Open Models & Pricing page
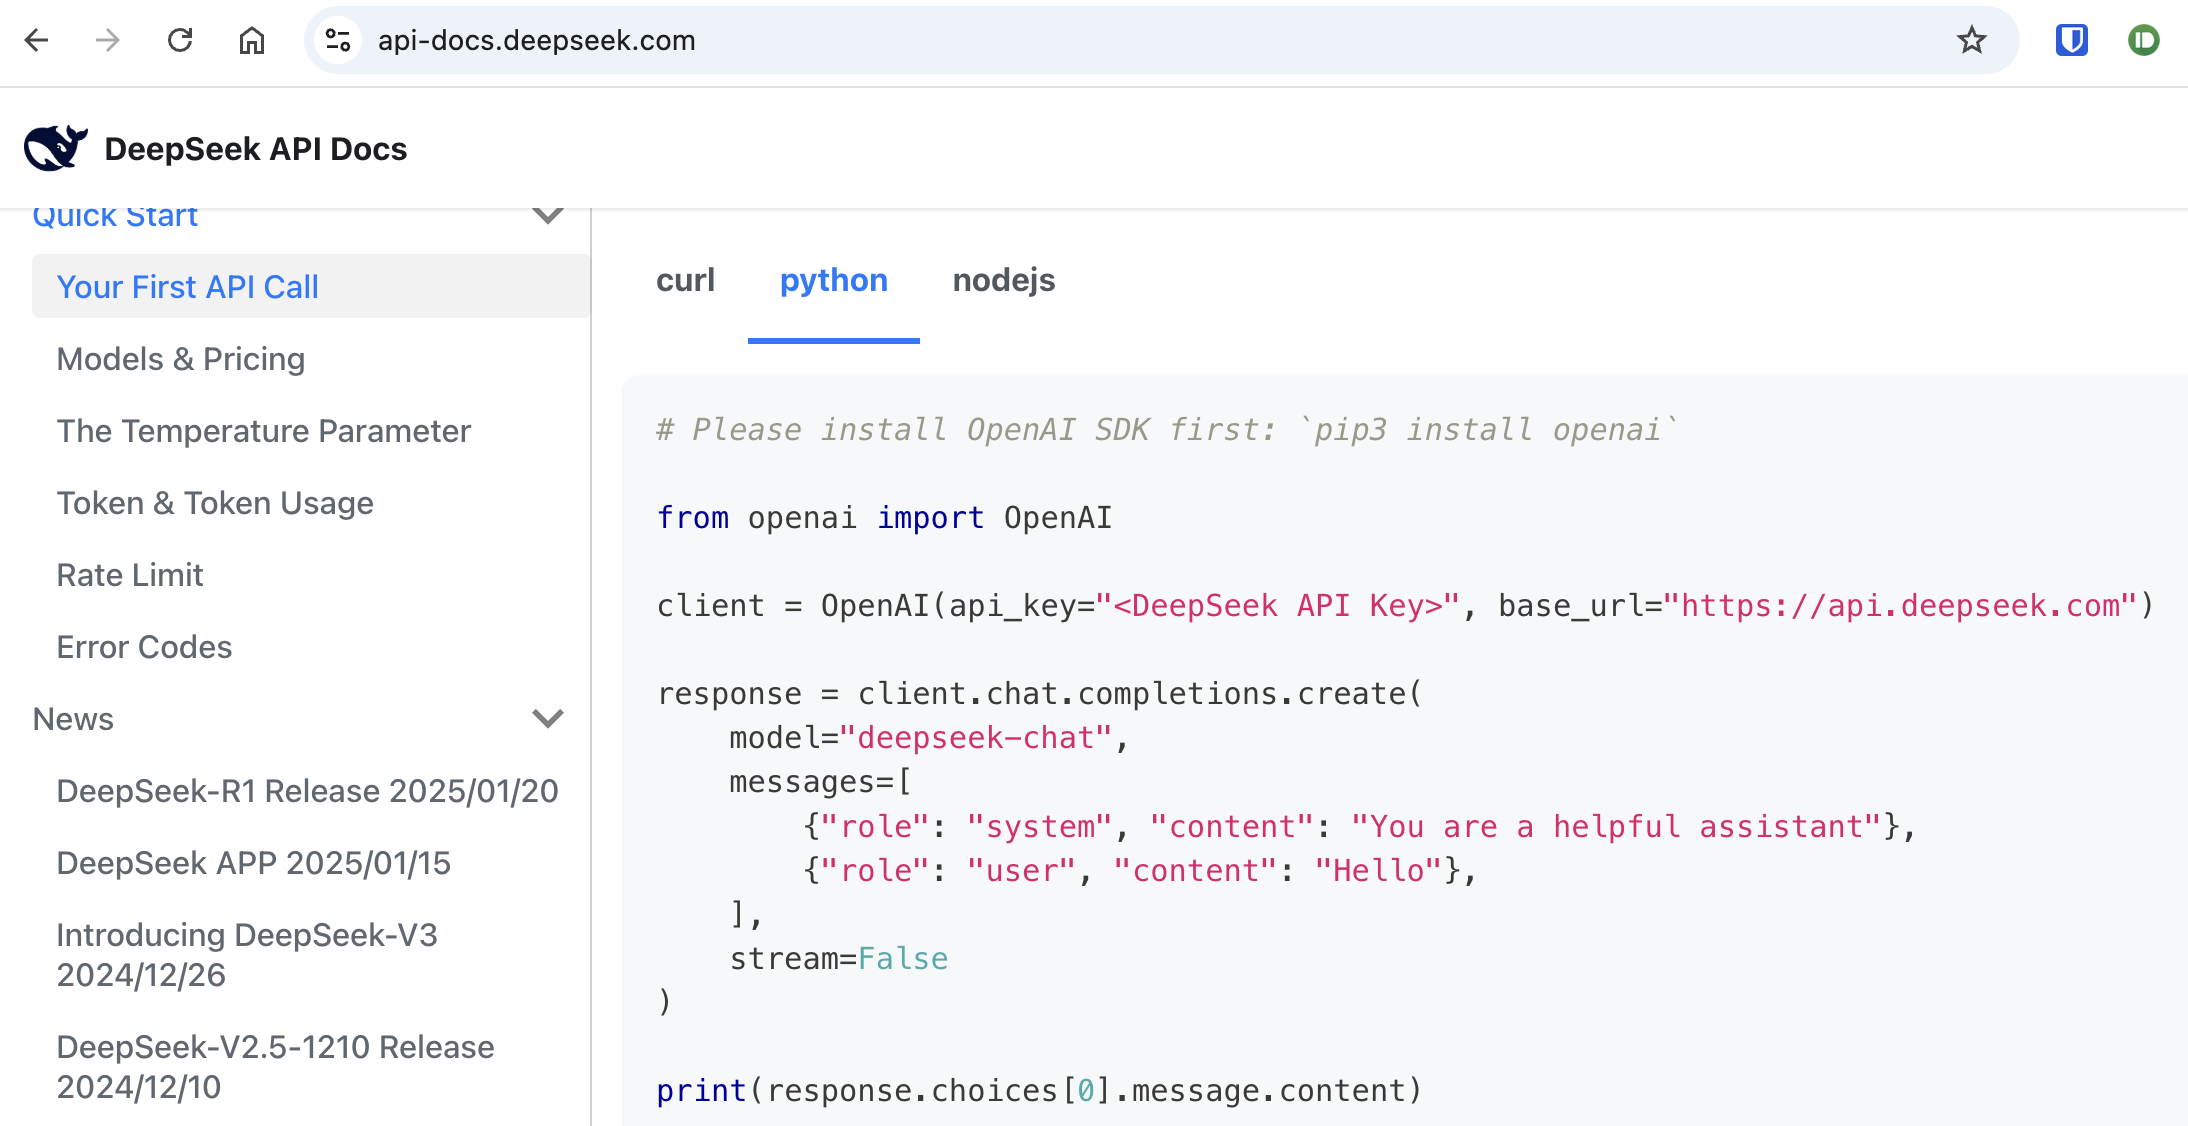The width and height of the screenshot is (2188, 1126). (x=181, y=359)
